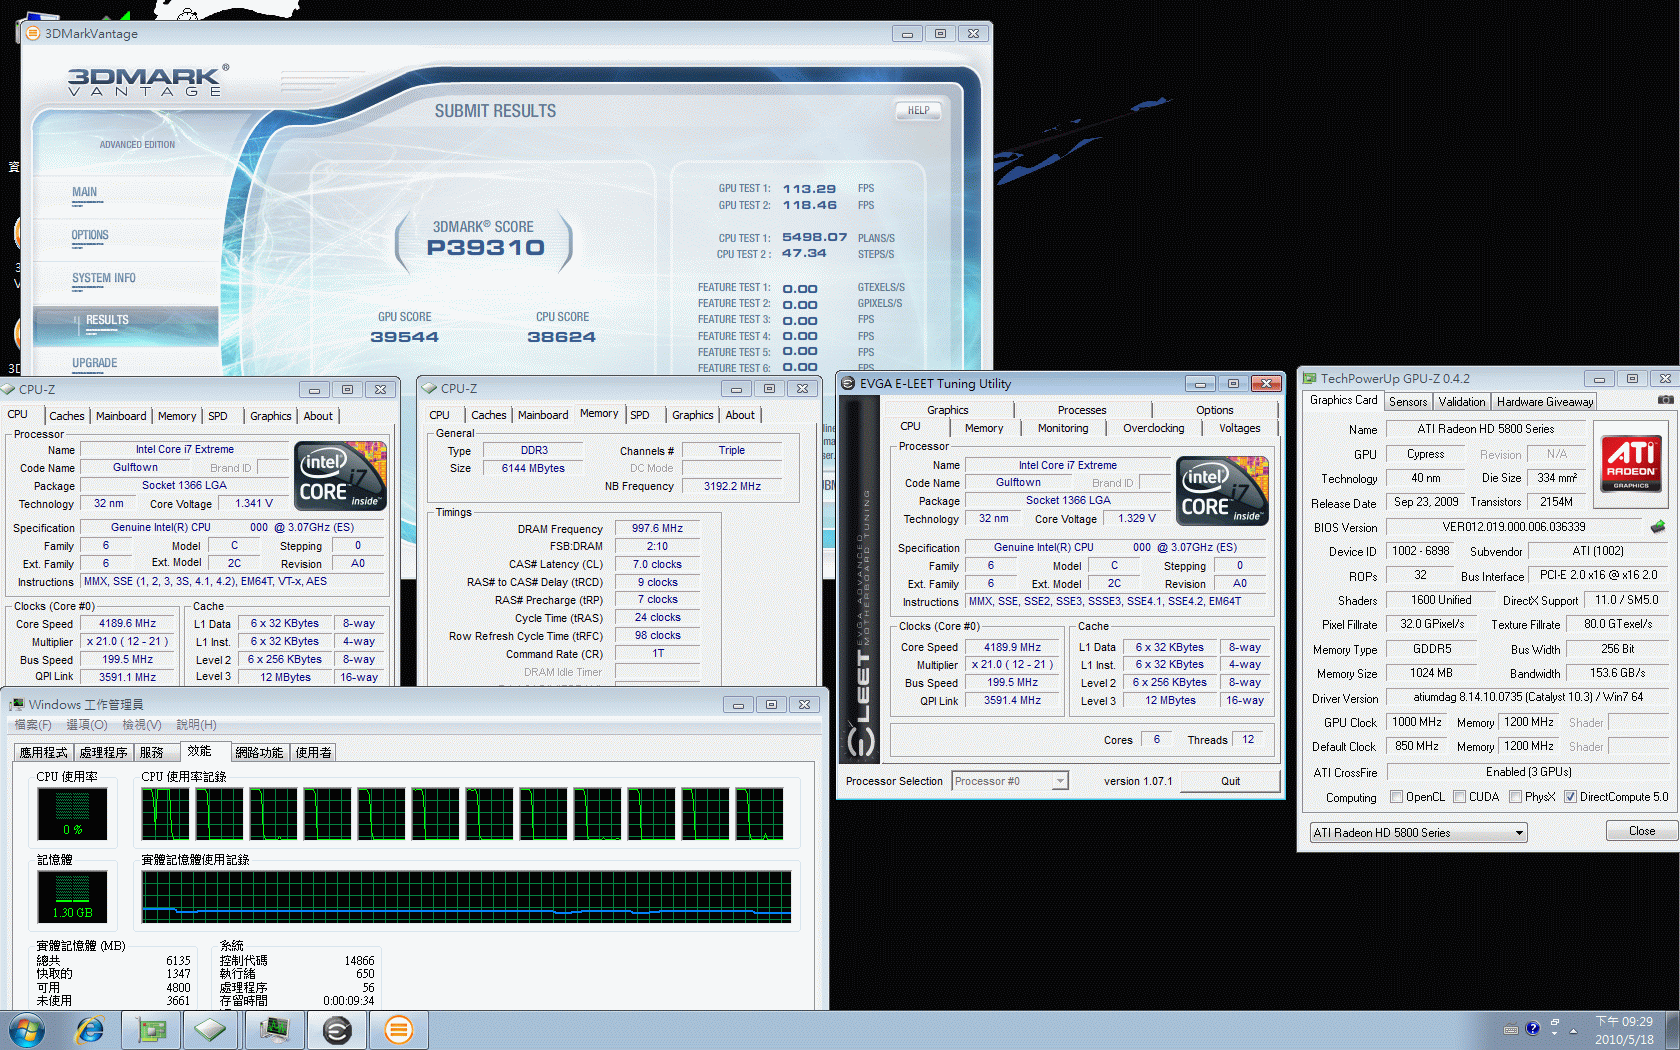Click the Task Manager title bar icon
This screenshot has height=1050, width=1680.
(x=17, y=704)
